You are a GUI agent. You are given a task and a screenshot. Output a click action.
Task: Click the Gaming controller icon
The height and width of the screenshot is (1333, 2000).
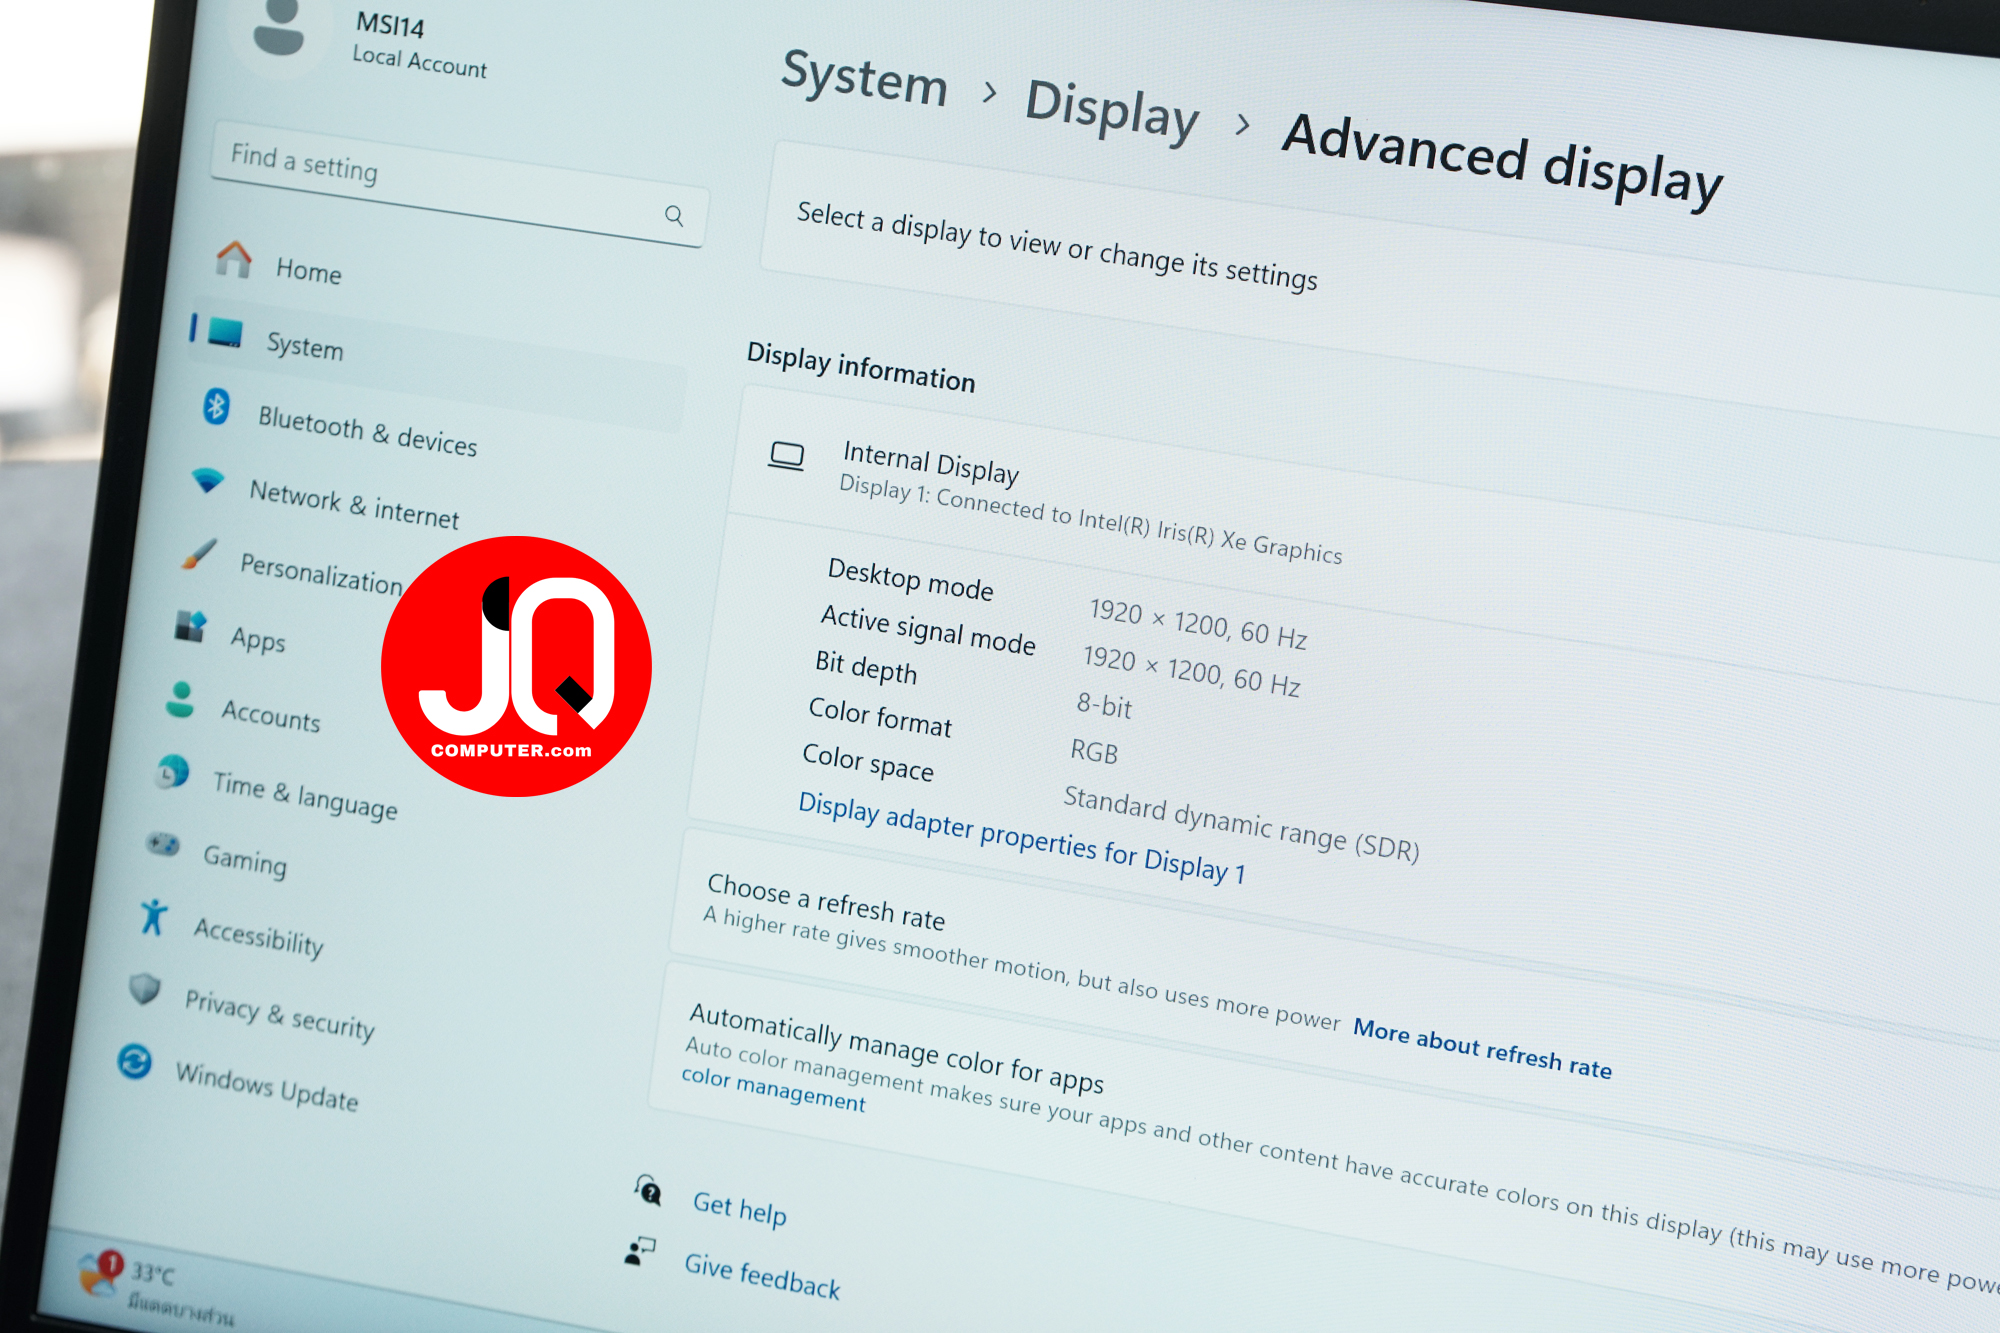pos(163,845)
